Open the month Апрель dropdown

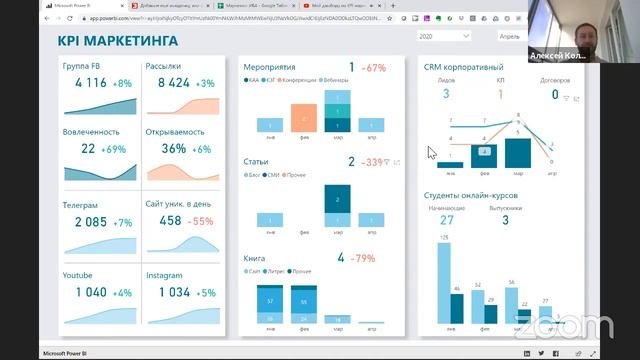pos(513,36)
